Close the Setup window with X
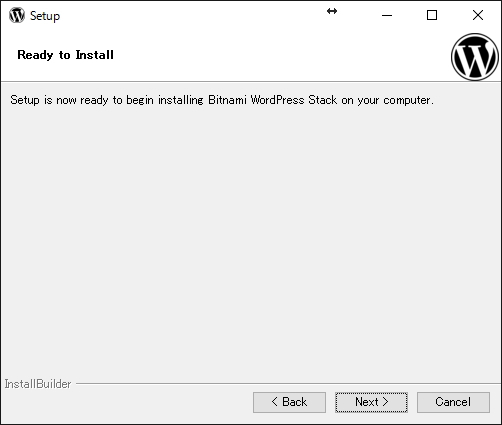The image size is (502, 425). click(x=478, y=15)
